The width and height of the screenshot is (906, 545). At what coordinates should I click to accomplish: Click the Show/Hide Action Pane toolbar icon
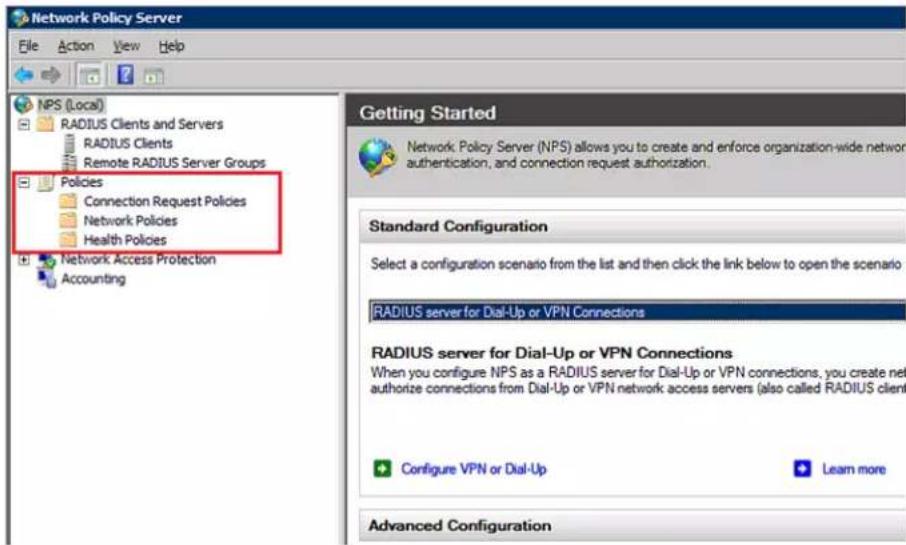pyautogui.click(x=154, y=76)
